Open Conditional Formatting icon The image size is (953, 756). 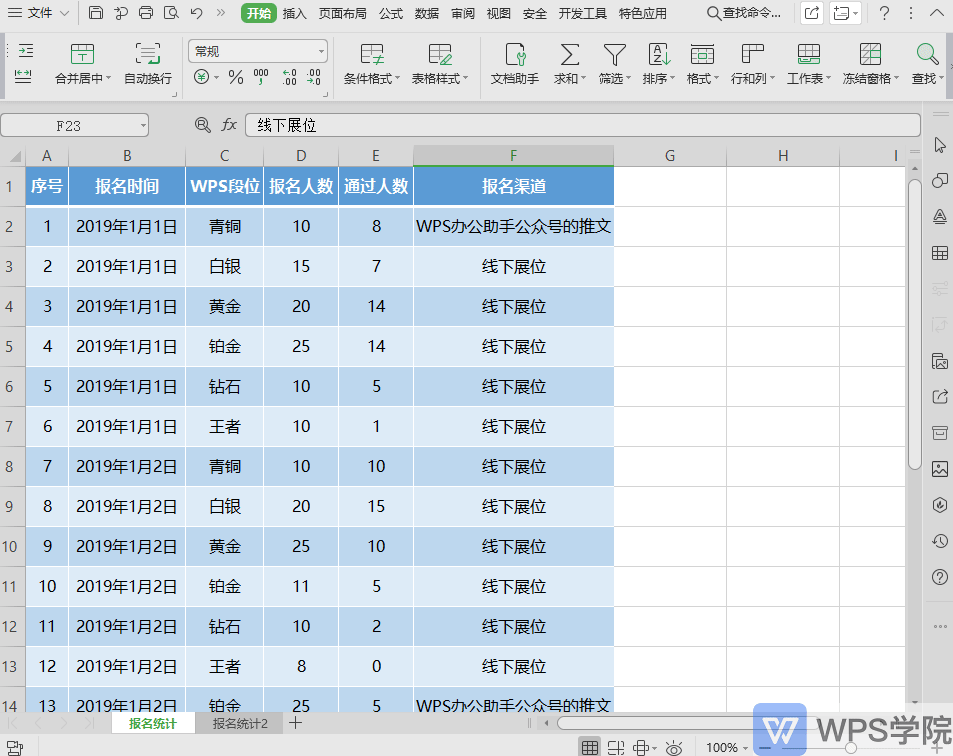tap(371, 54)
